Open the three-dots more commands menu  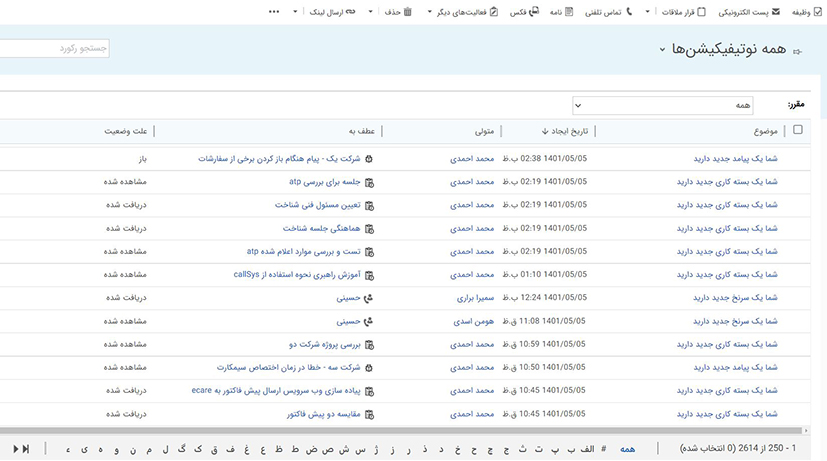point(274,12)
